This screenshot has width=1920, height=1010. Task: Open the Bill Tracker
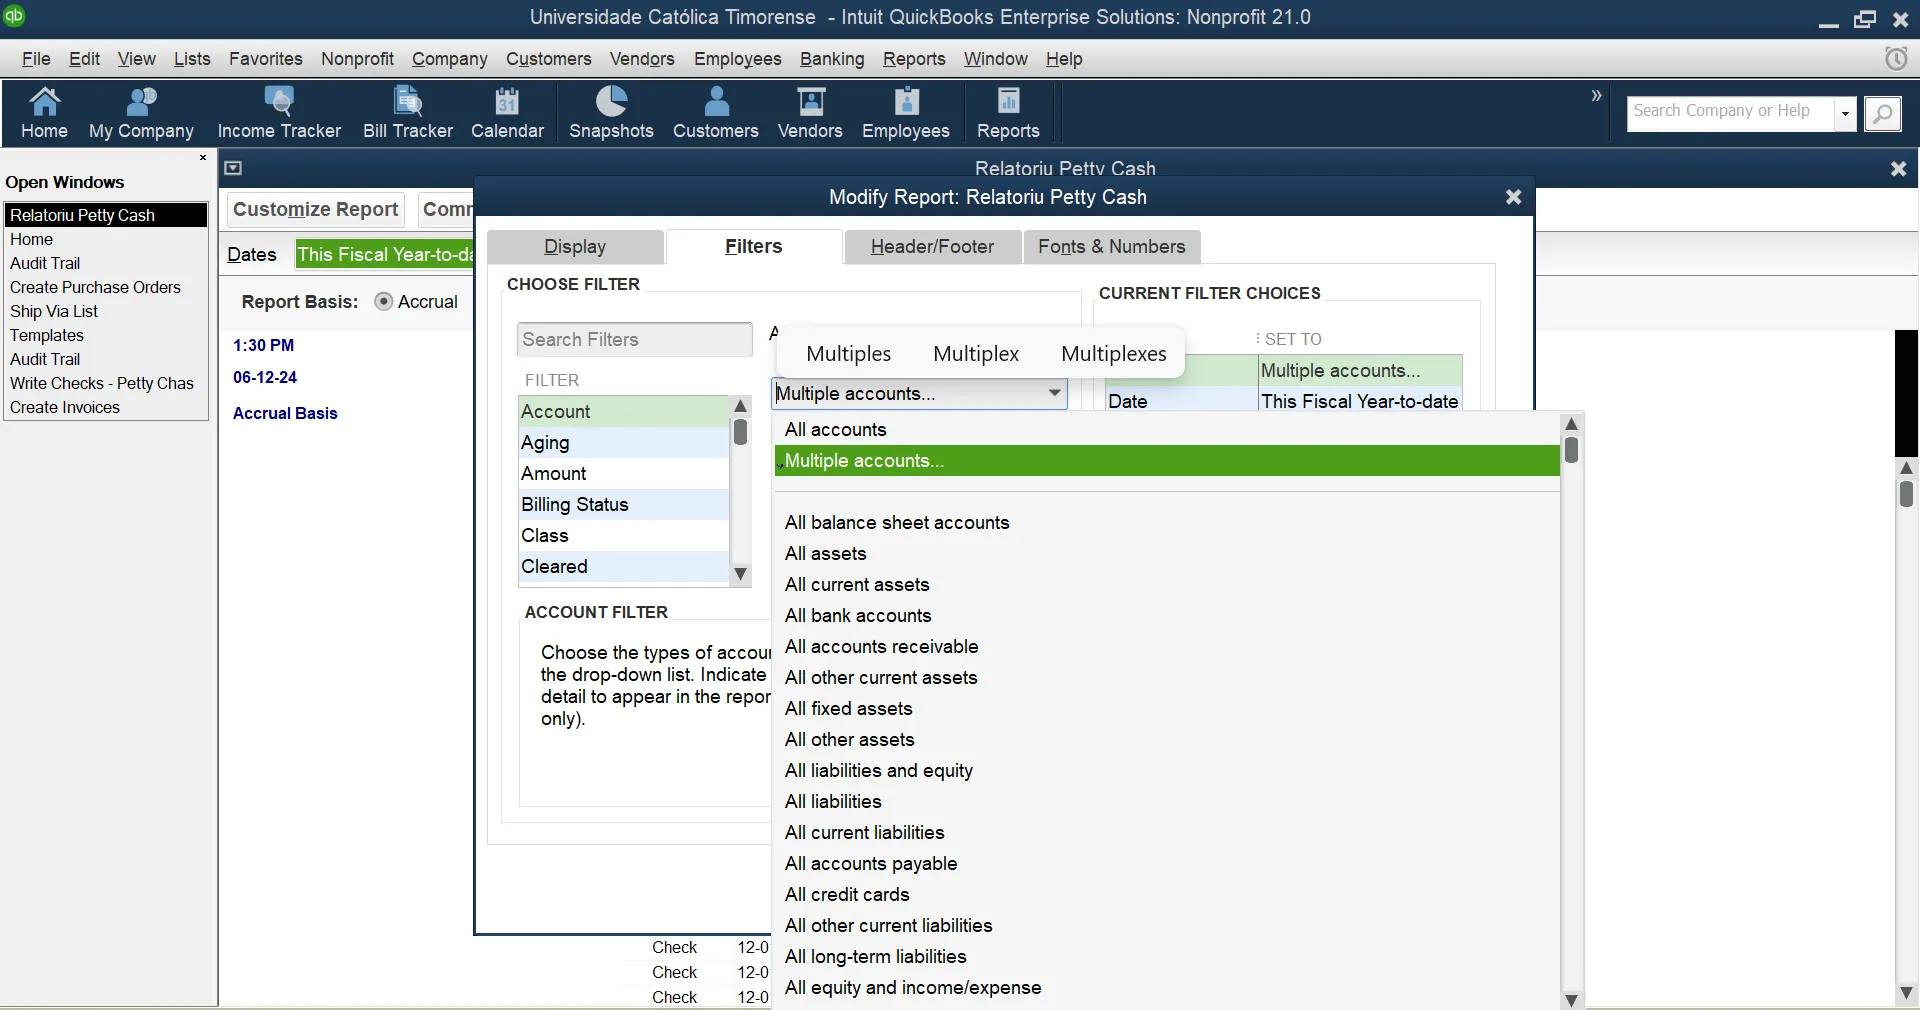(408, 113)
